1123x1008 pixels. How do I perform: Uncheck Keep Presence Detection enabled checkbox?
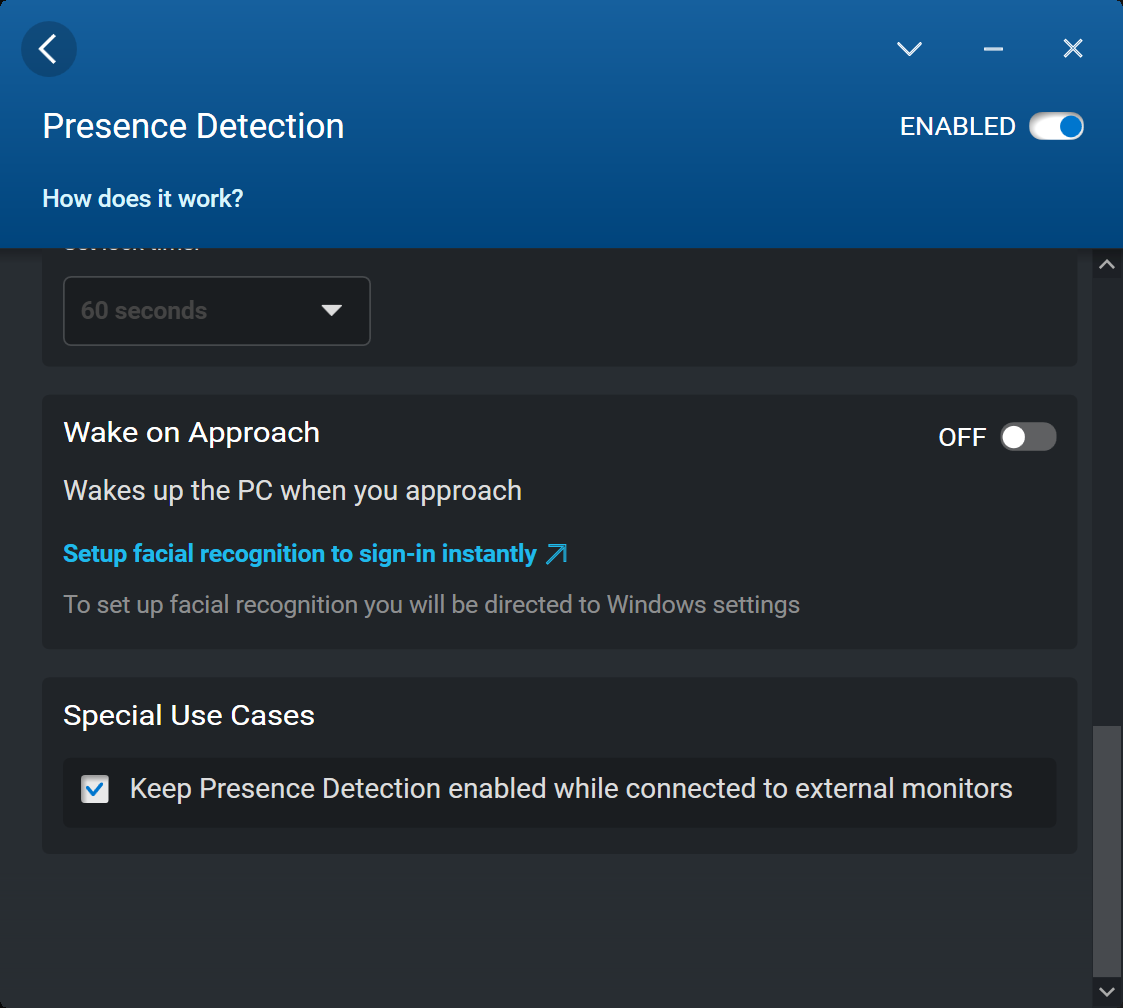[x=95, y=790]
